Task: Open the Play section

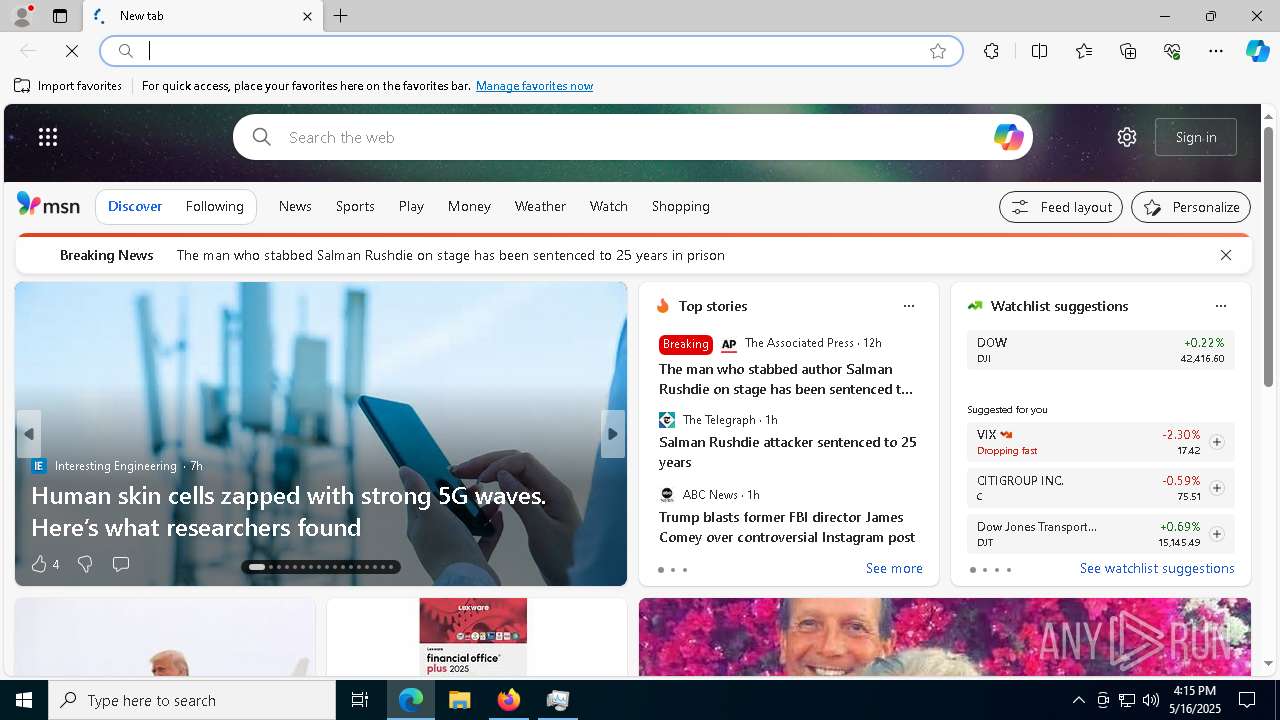Action: (411, 206)
